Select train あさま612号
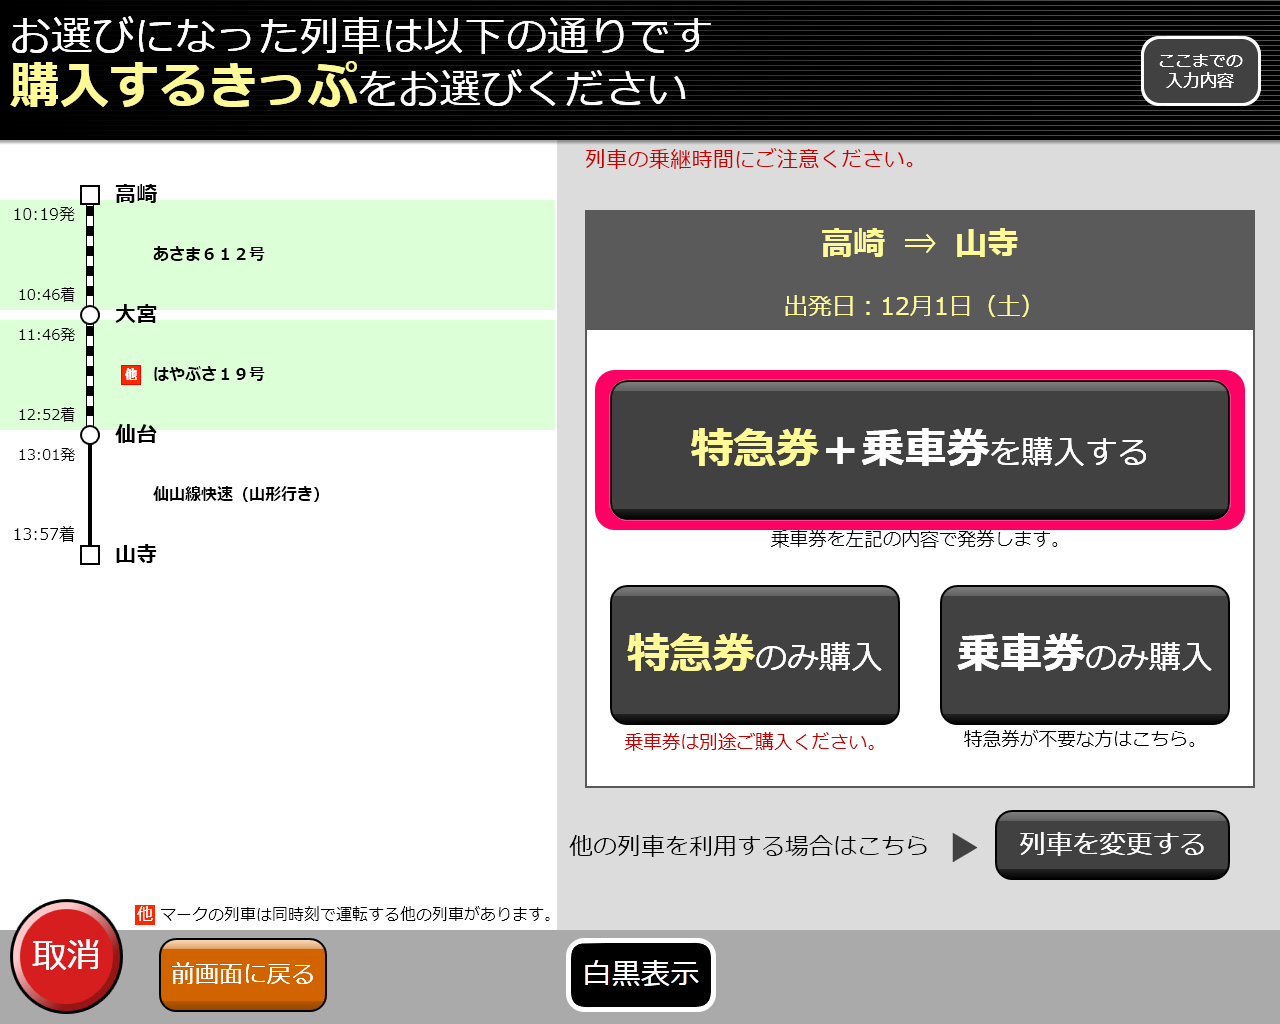 coord(209,254)
